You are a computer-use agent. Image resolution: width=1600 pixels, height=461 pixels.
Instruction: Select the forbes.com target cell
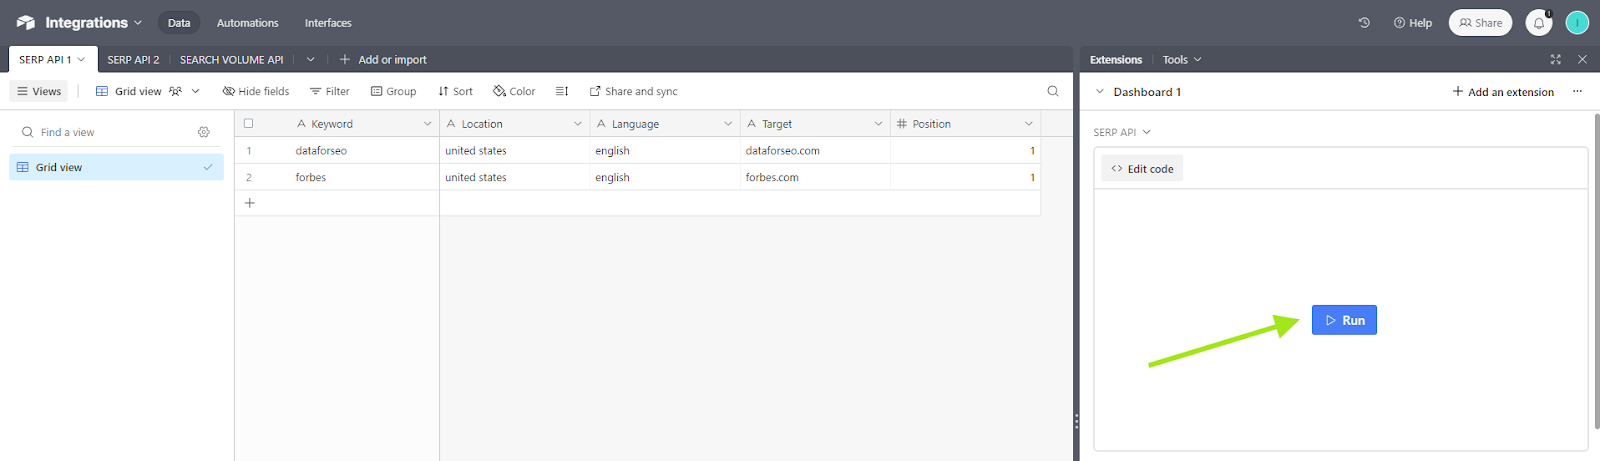coord(815,177)
